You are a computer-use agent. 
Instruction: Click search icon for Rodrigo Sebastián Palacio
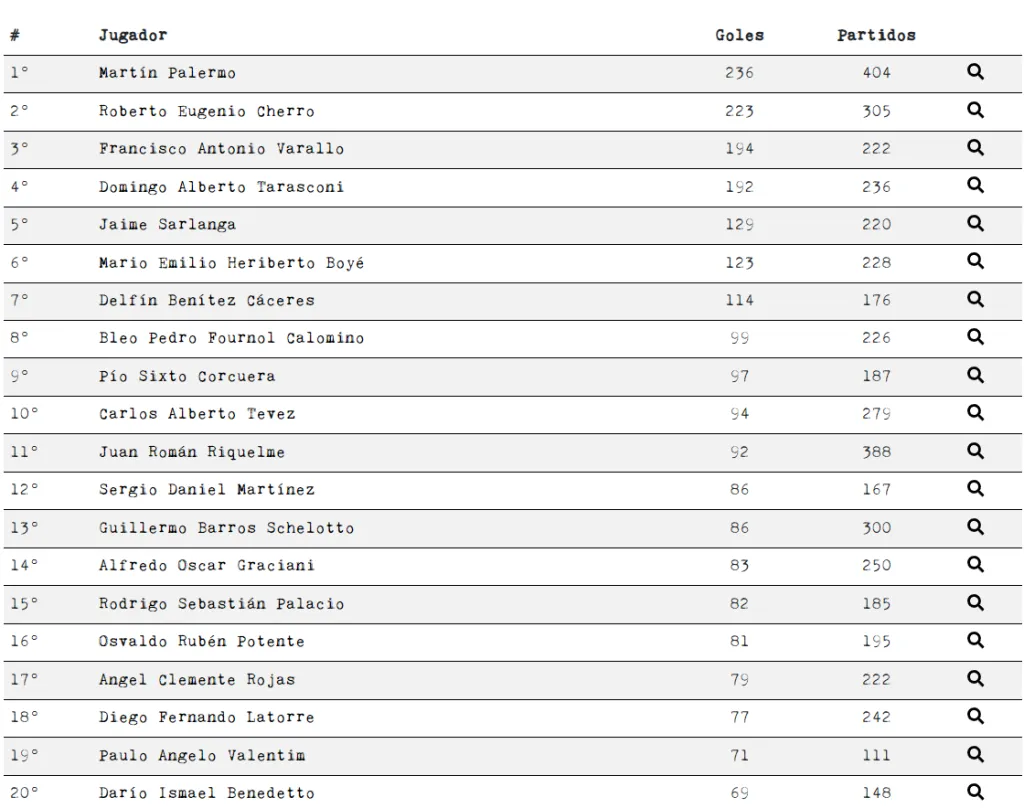pos(975,602)
